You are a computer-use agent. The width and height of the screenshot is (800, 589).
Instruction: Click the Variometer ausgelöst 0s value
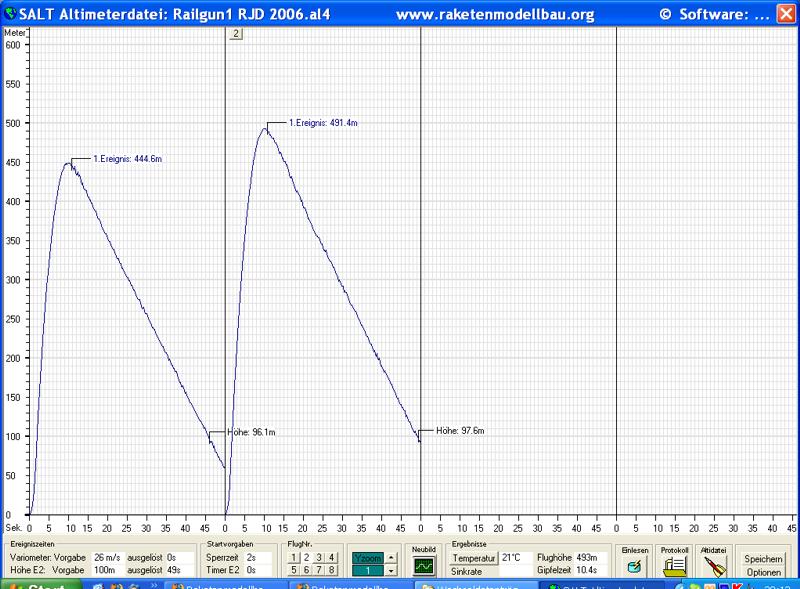[180, 557]
